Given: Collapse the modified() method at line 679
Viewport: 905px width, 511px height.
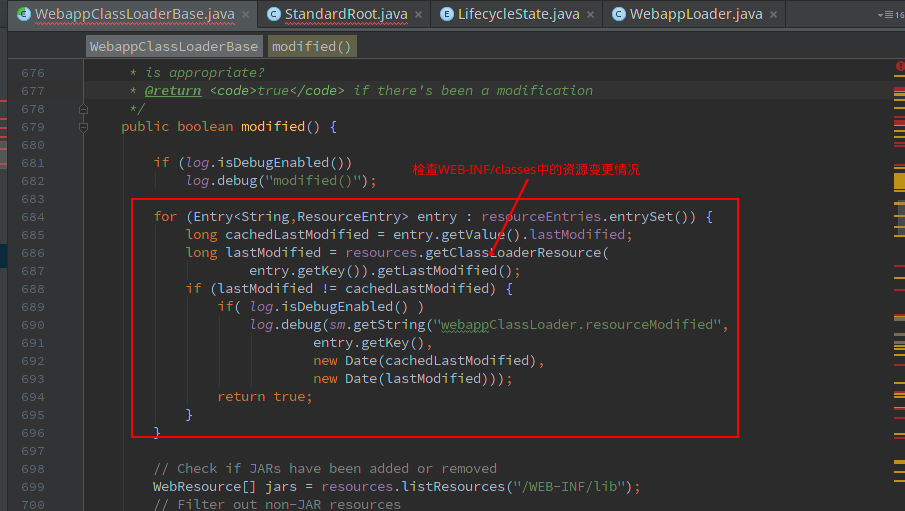Looking at the screenshot, I should 84,127.
